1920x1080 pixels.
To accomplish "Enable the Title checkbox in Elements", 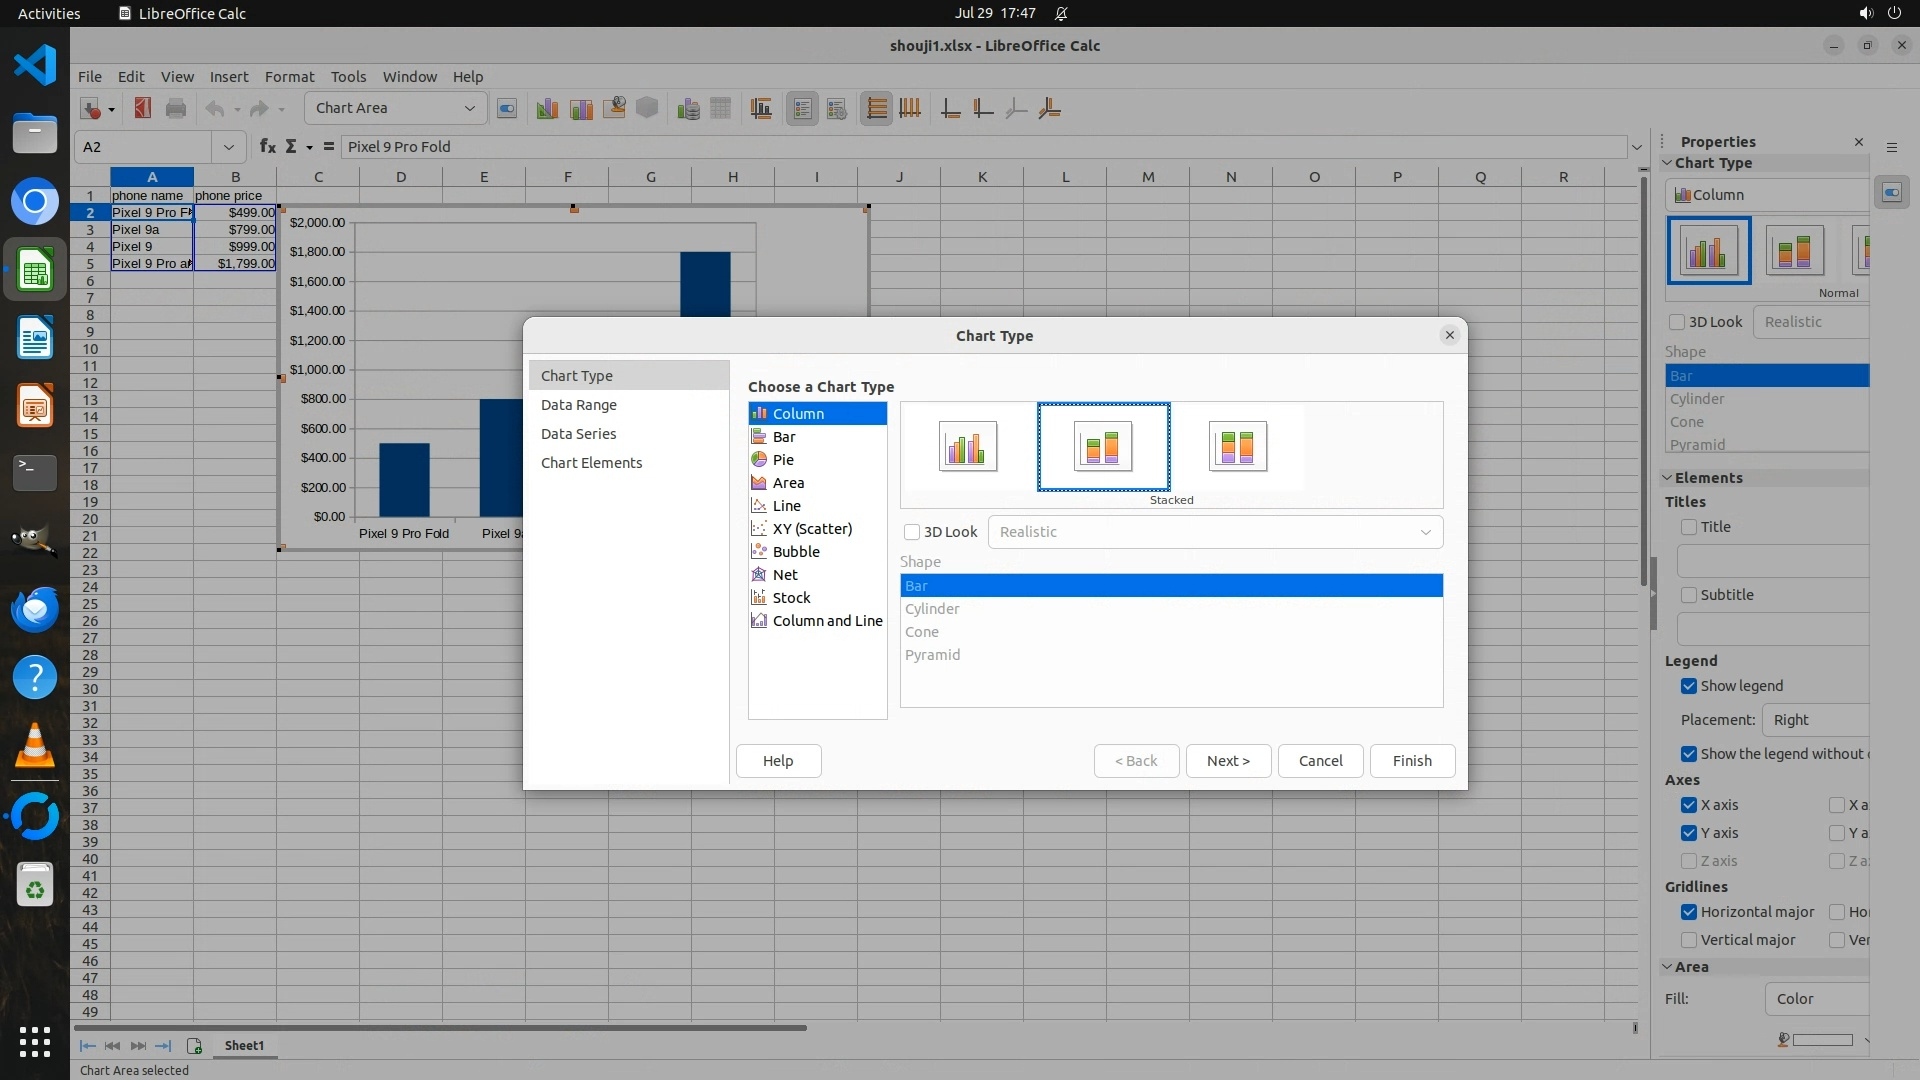I will (1689, 527).
